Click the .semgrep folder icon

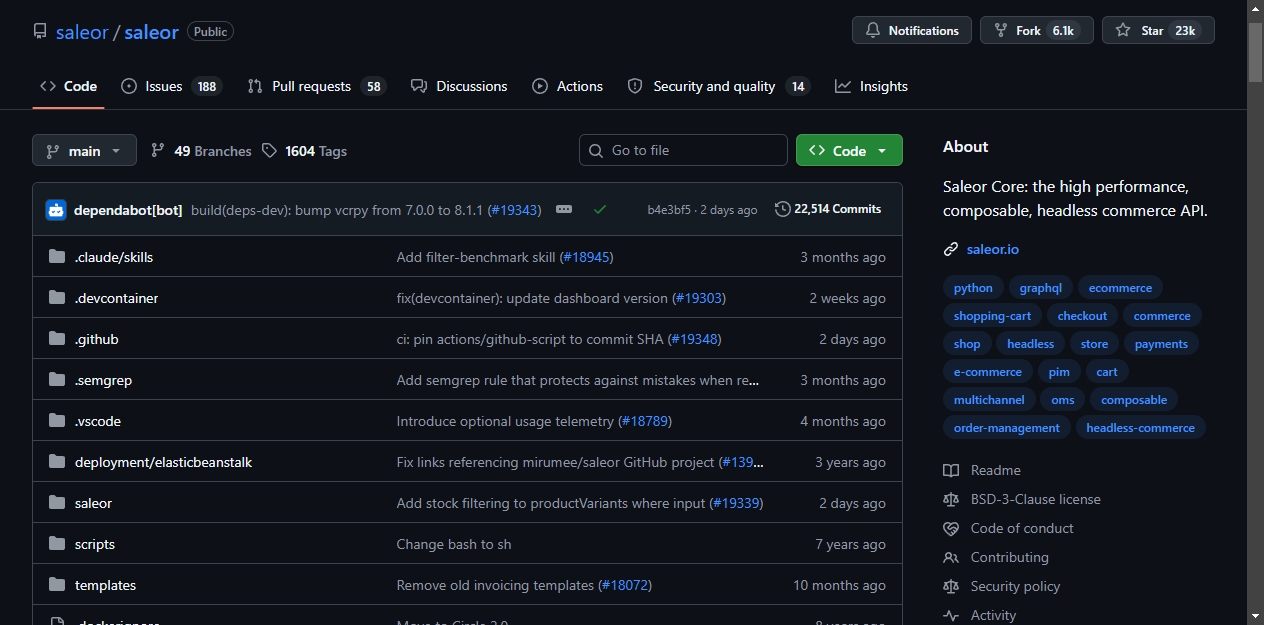click(57, 380)
